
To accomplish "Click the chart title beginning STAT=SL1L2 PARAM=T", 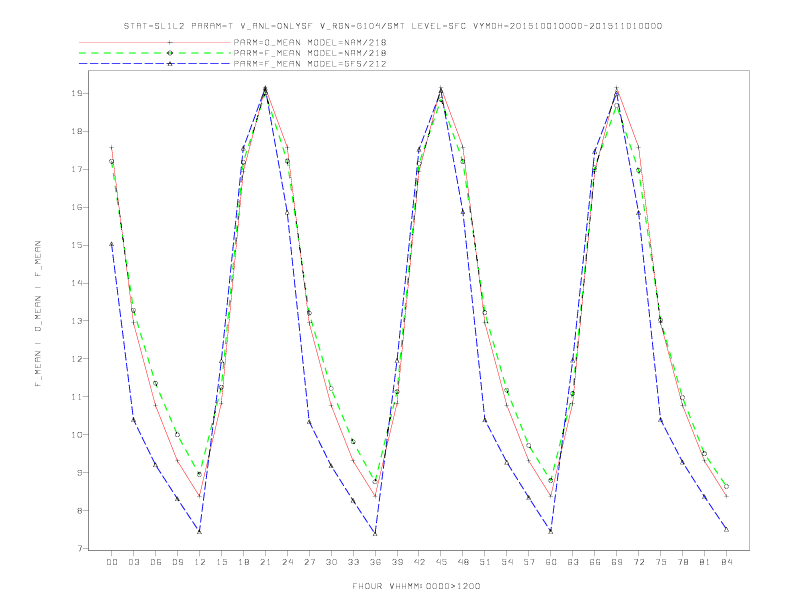I will pos(392,26).
